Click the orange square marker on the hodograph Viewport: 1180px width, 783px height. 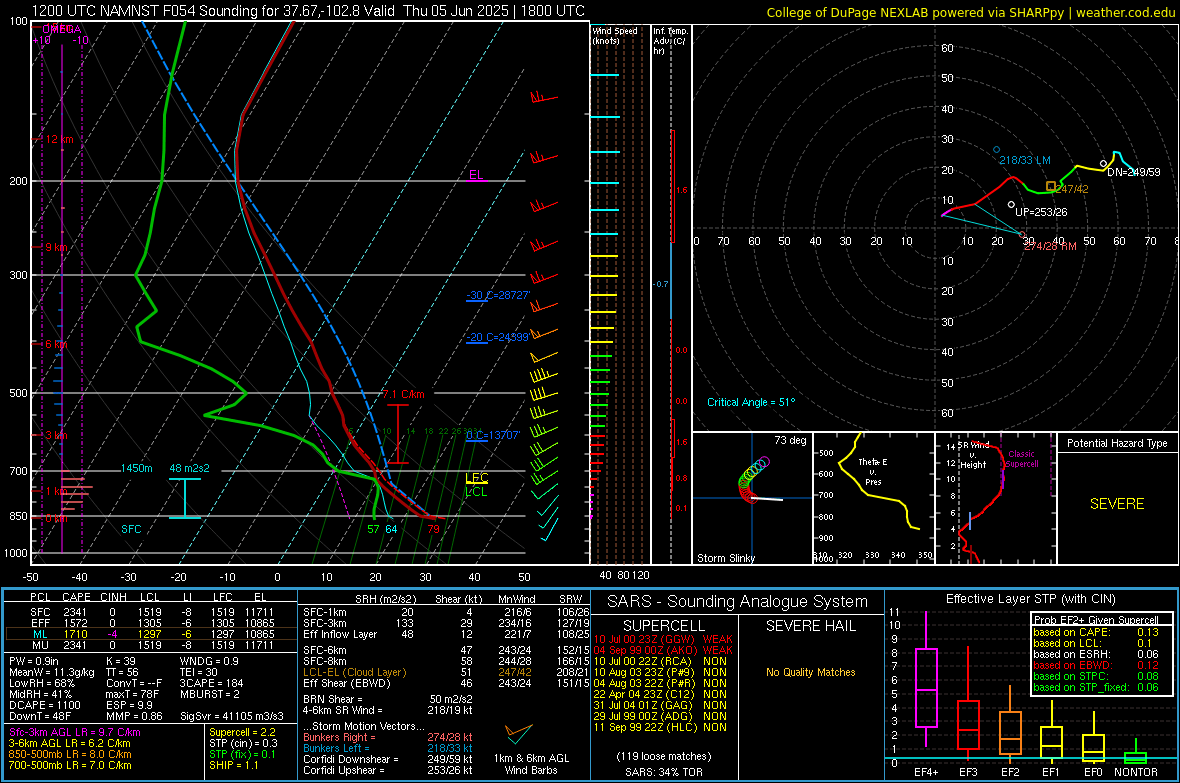click(x=1051, y=186)
